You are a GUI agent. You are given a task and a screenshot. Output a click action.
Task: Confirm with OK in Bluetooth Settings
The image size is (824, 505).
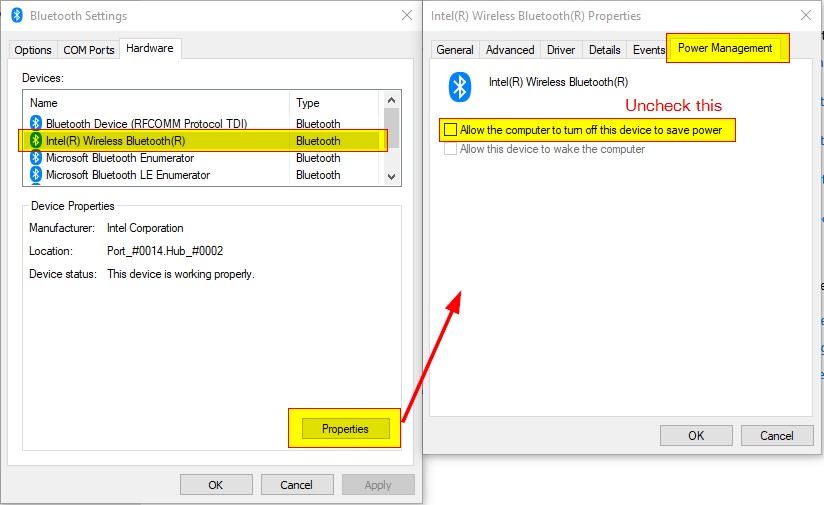tap(216, 485)
